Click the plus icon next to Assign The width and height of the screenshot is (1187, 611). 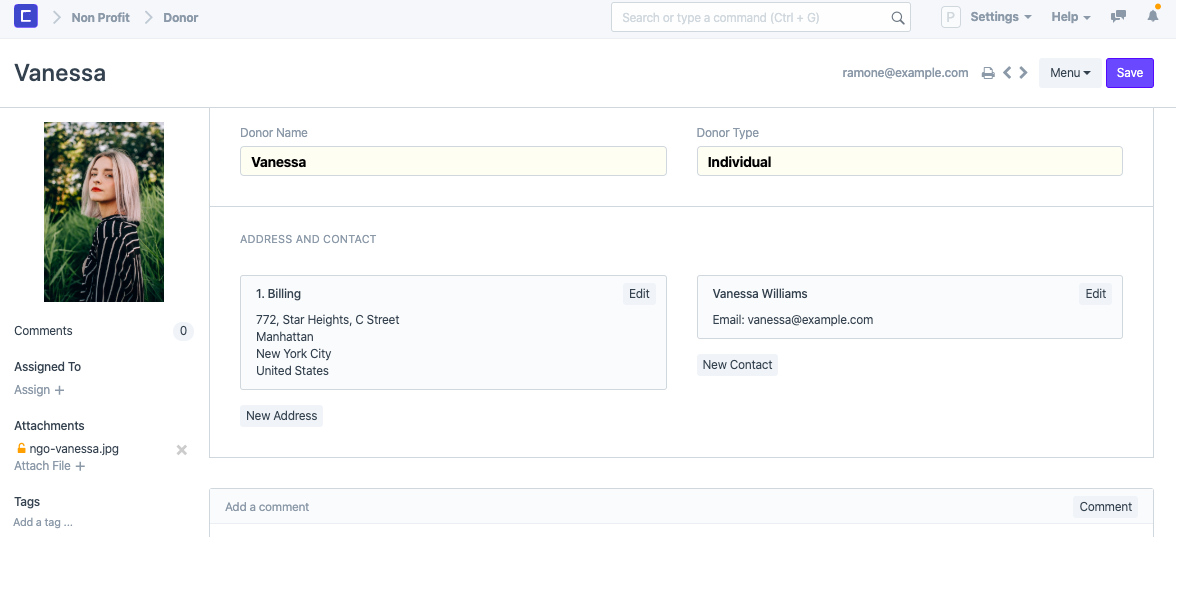pos(60,390)
